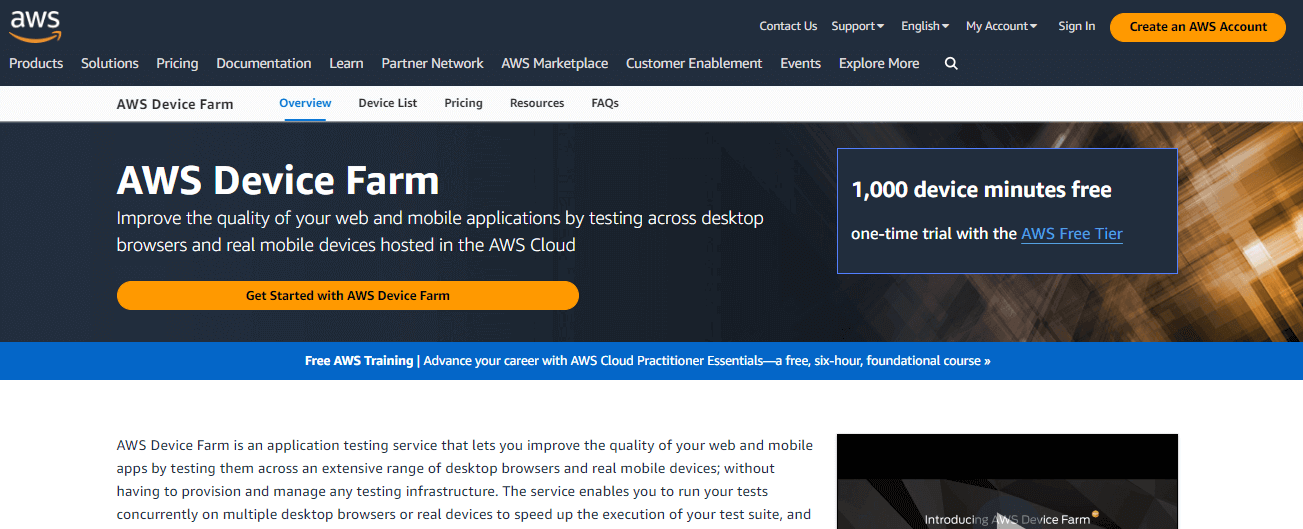Open the Documentation menu item
1303x529 pixels.
click(x=264, y=63)
